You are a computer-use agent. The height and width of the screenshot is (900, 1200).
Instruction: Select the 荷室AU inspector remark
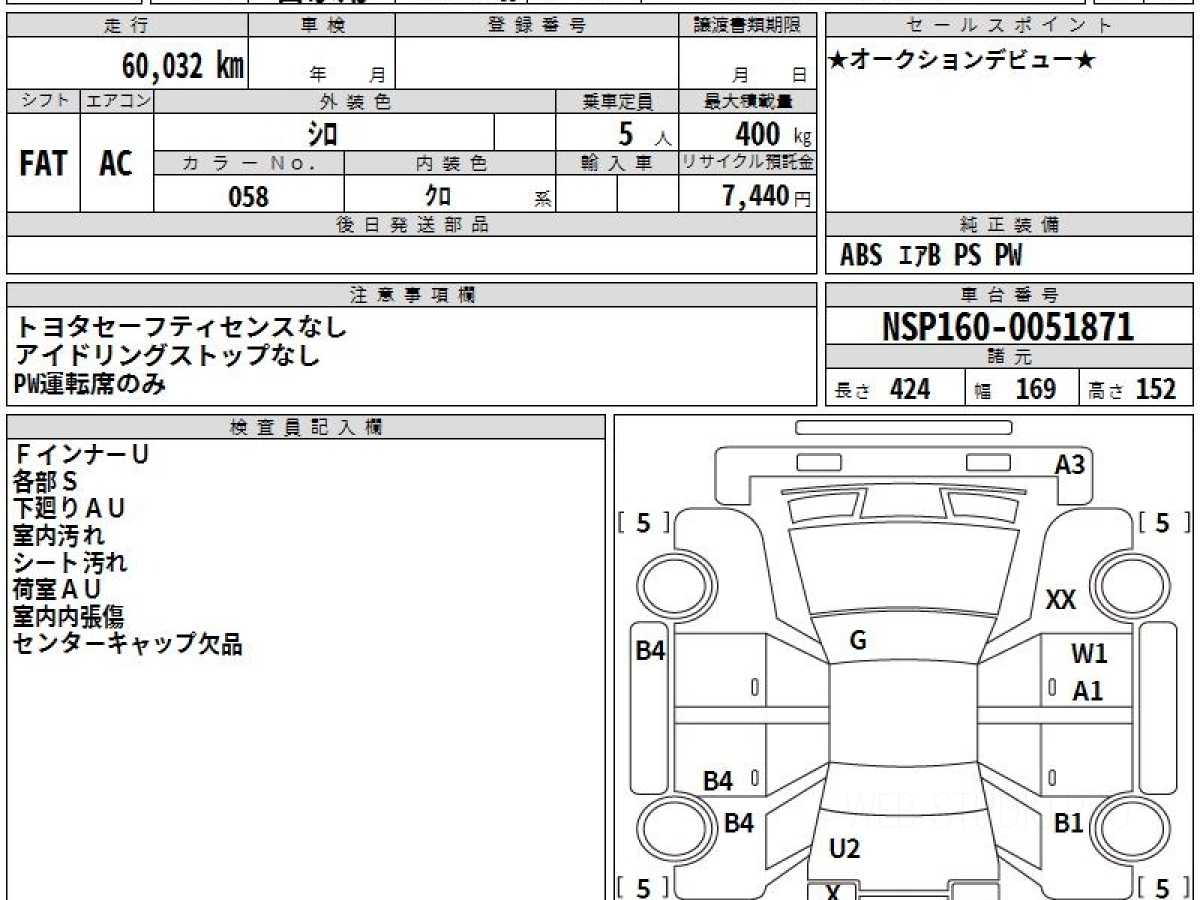coord(57,589)
